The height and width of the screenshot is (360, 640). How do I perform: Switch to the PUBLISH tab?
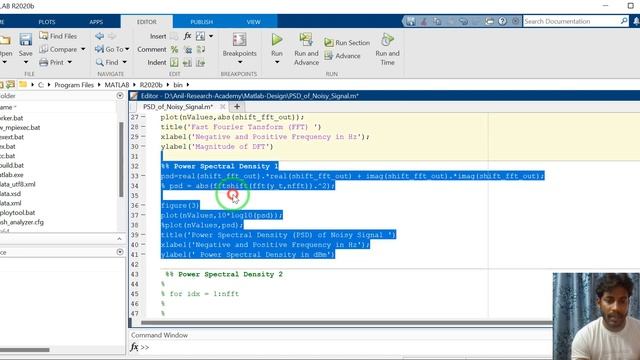click(x=201, y=22)
